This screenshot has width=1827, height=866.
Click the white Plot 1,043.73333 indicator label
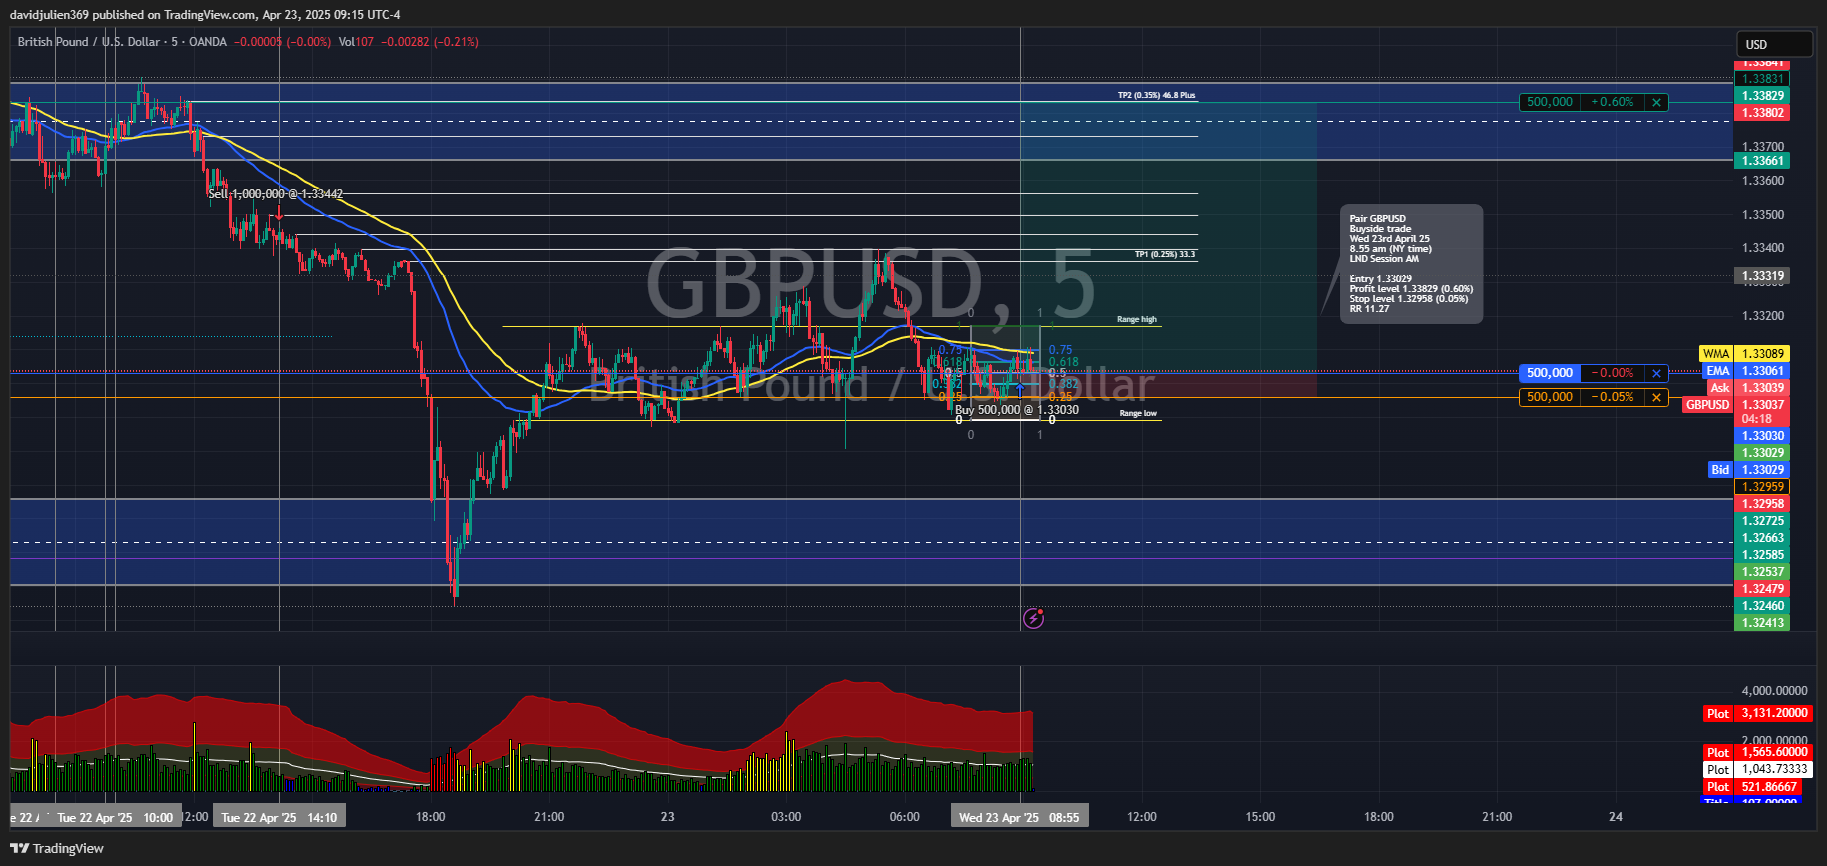pos(1758,770)
